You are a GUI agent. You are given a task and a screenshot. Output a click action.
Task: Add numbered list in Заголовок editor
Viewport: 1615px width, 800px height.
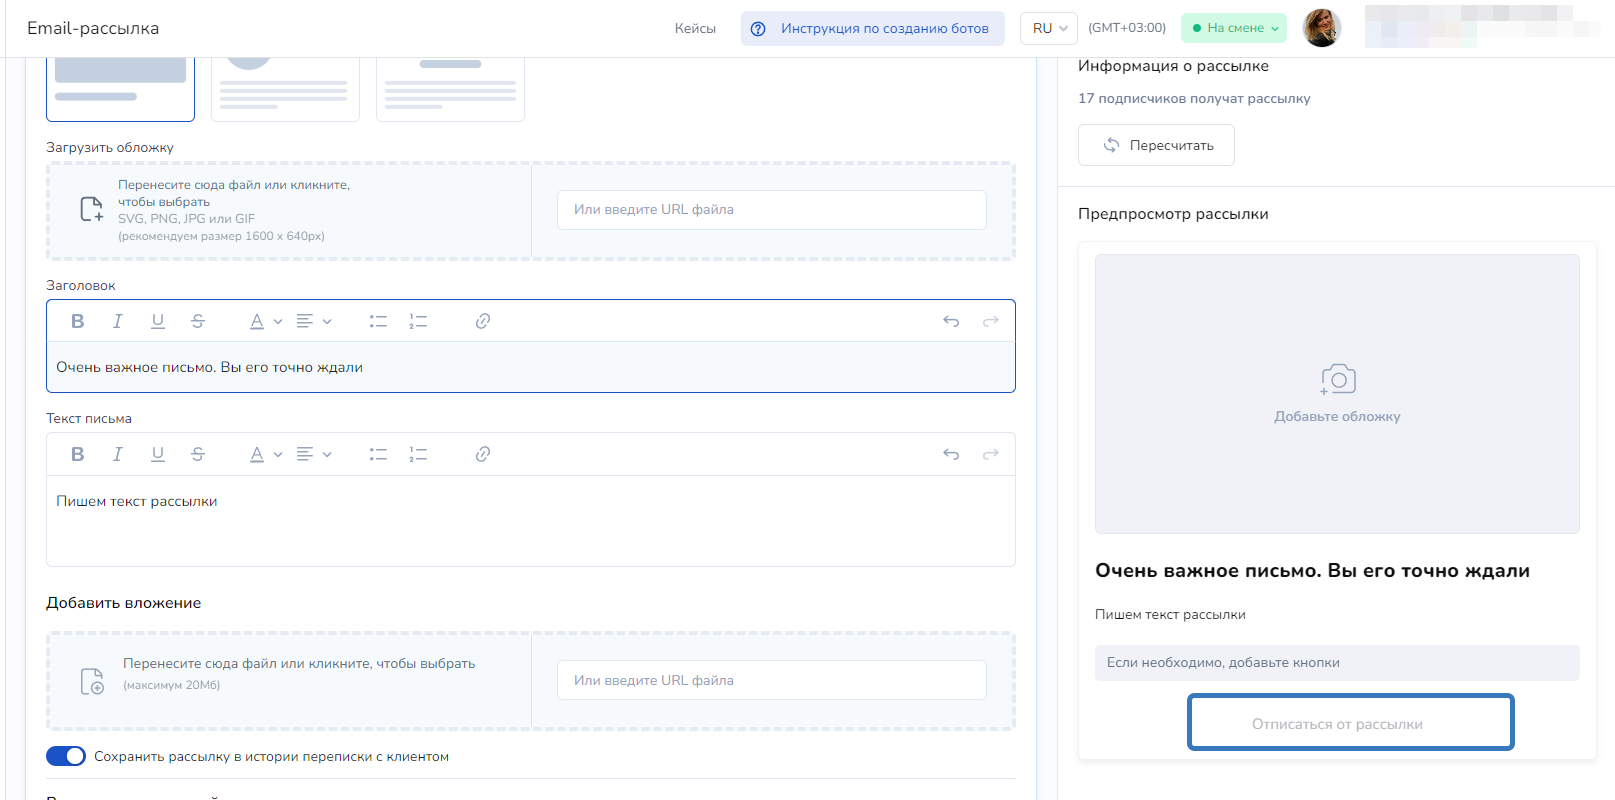418,321
